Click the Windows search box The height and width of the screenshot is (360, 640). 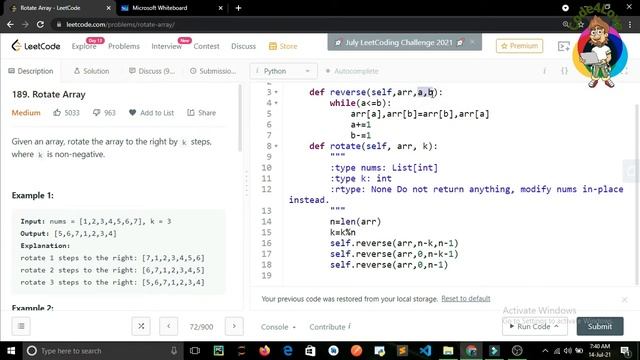pyautogui.click(x=102, y=351)
